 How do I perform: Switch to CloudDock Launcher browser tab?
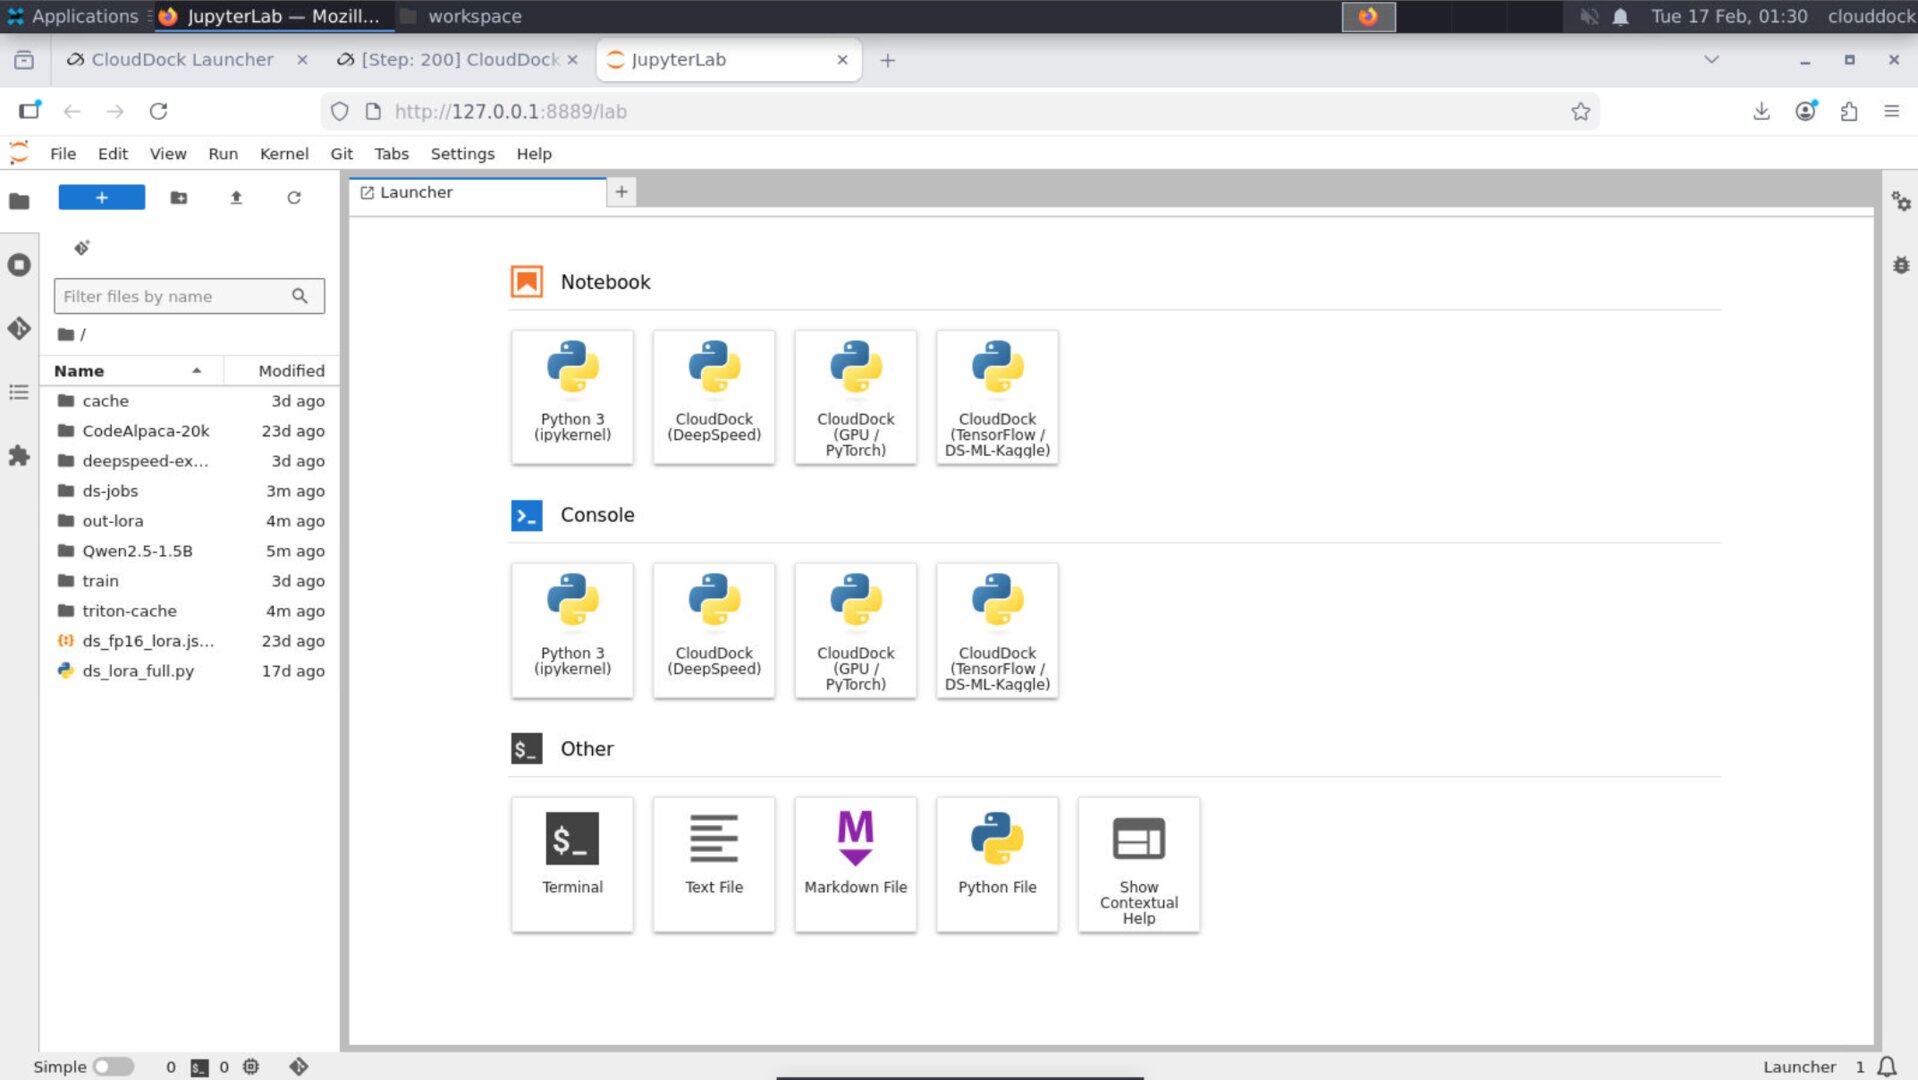182,60
